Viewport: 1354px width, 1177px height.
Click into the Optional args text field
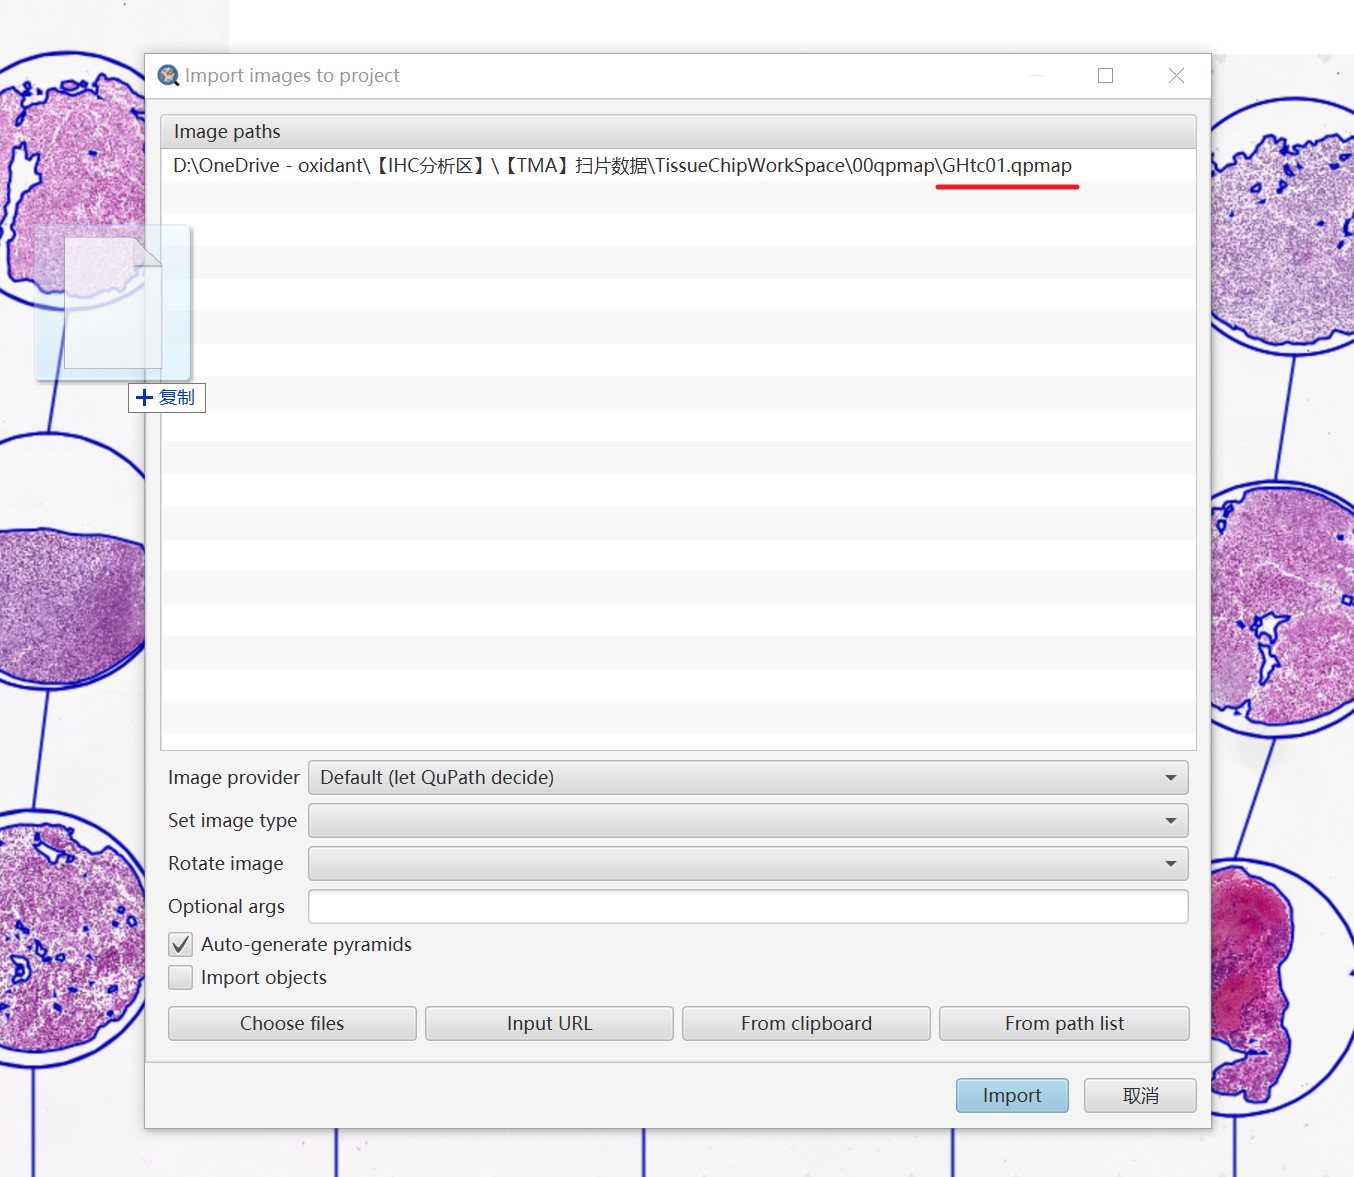[748, 907]
